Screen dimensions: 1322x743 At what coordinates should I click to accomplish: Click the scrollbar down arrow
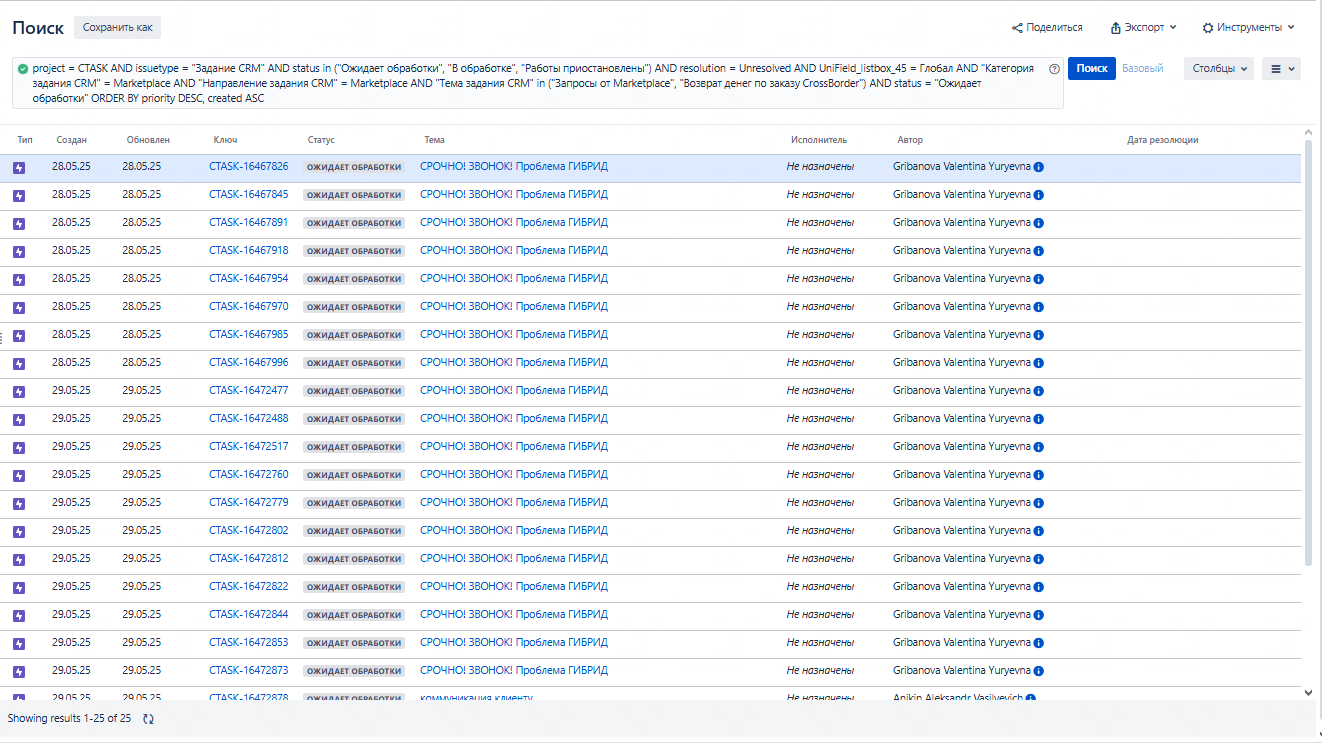point(1309,692)
